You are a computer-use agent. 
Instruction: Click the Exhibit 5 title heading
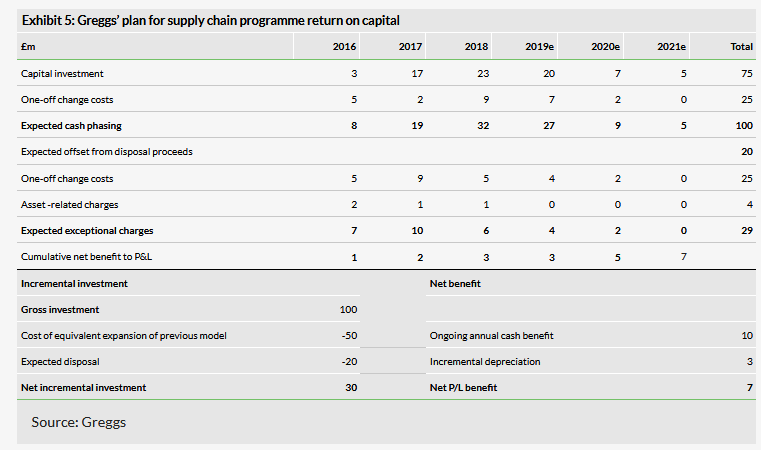coord(211,20)
